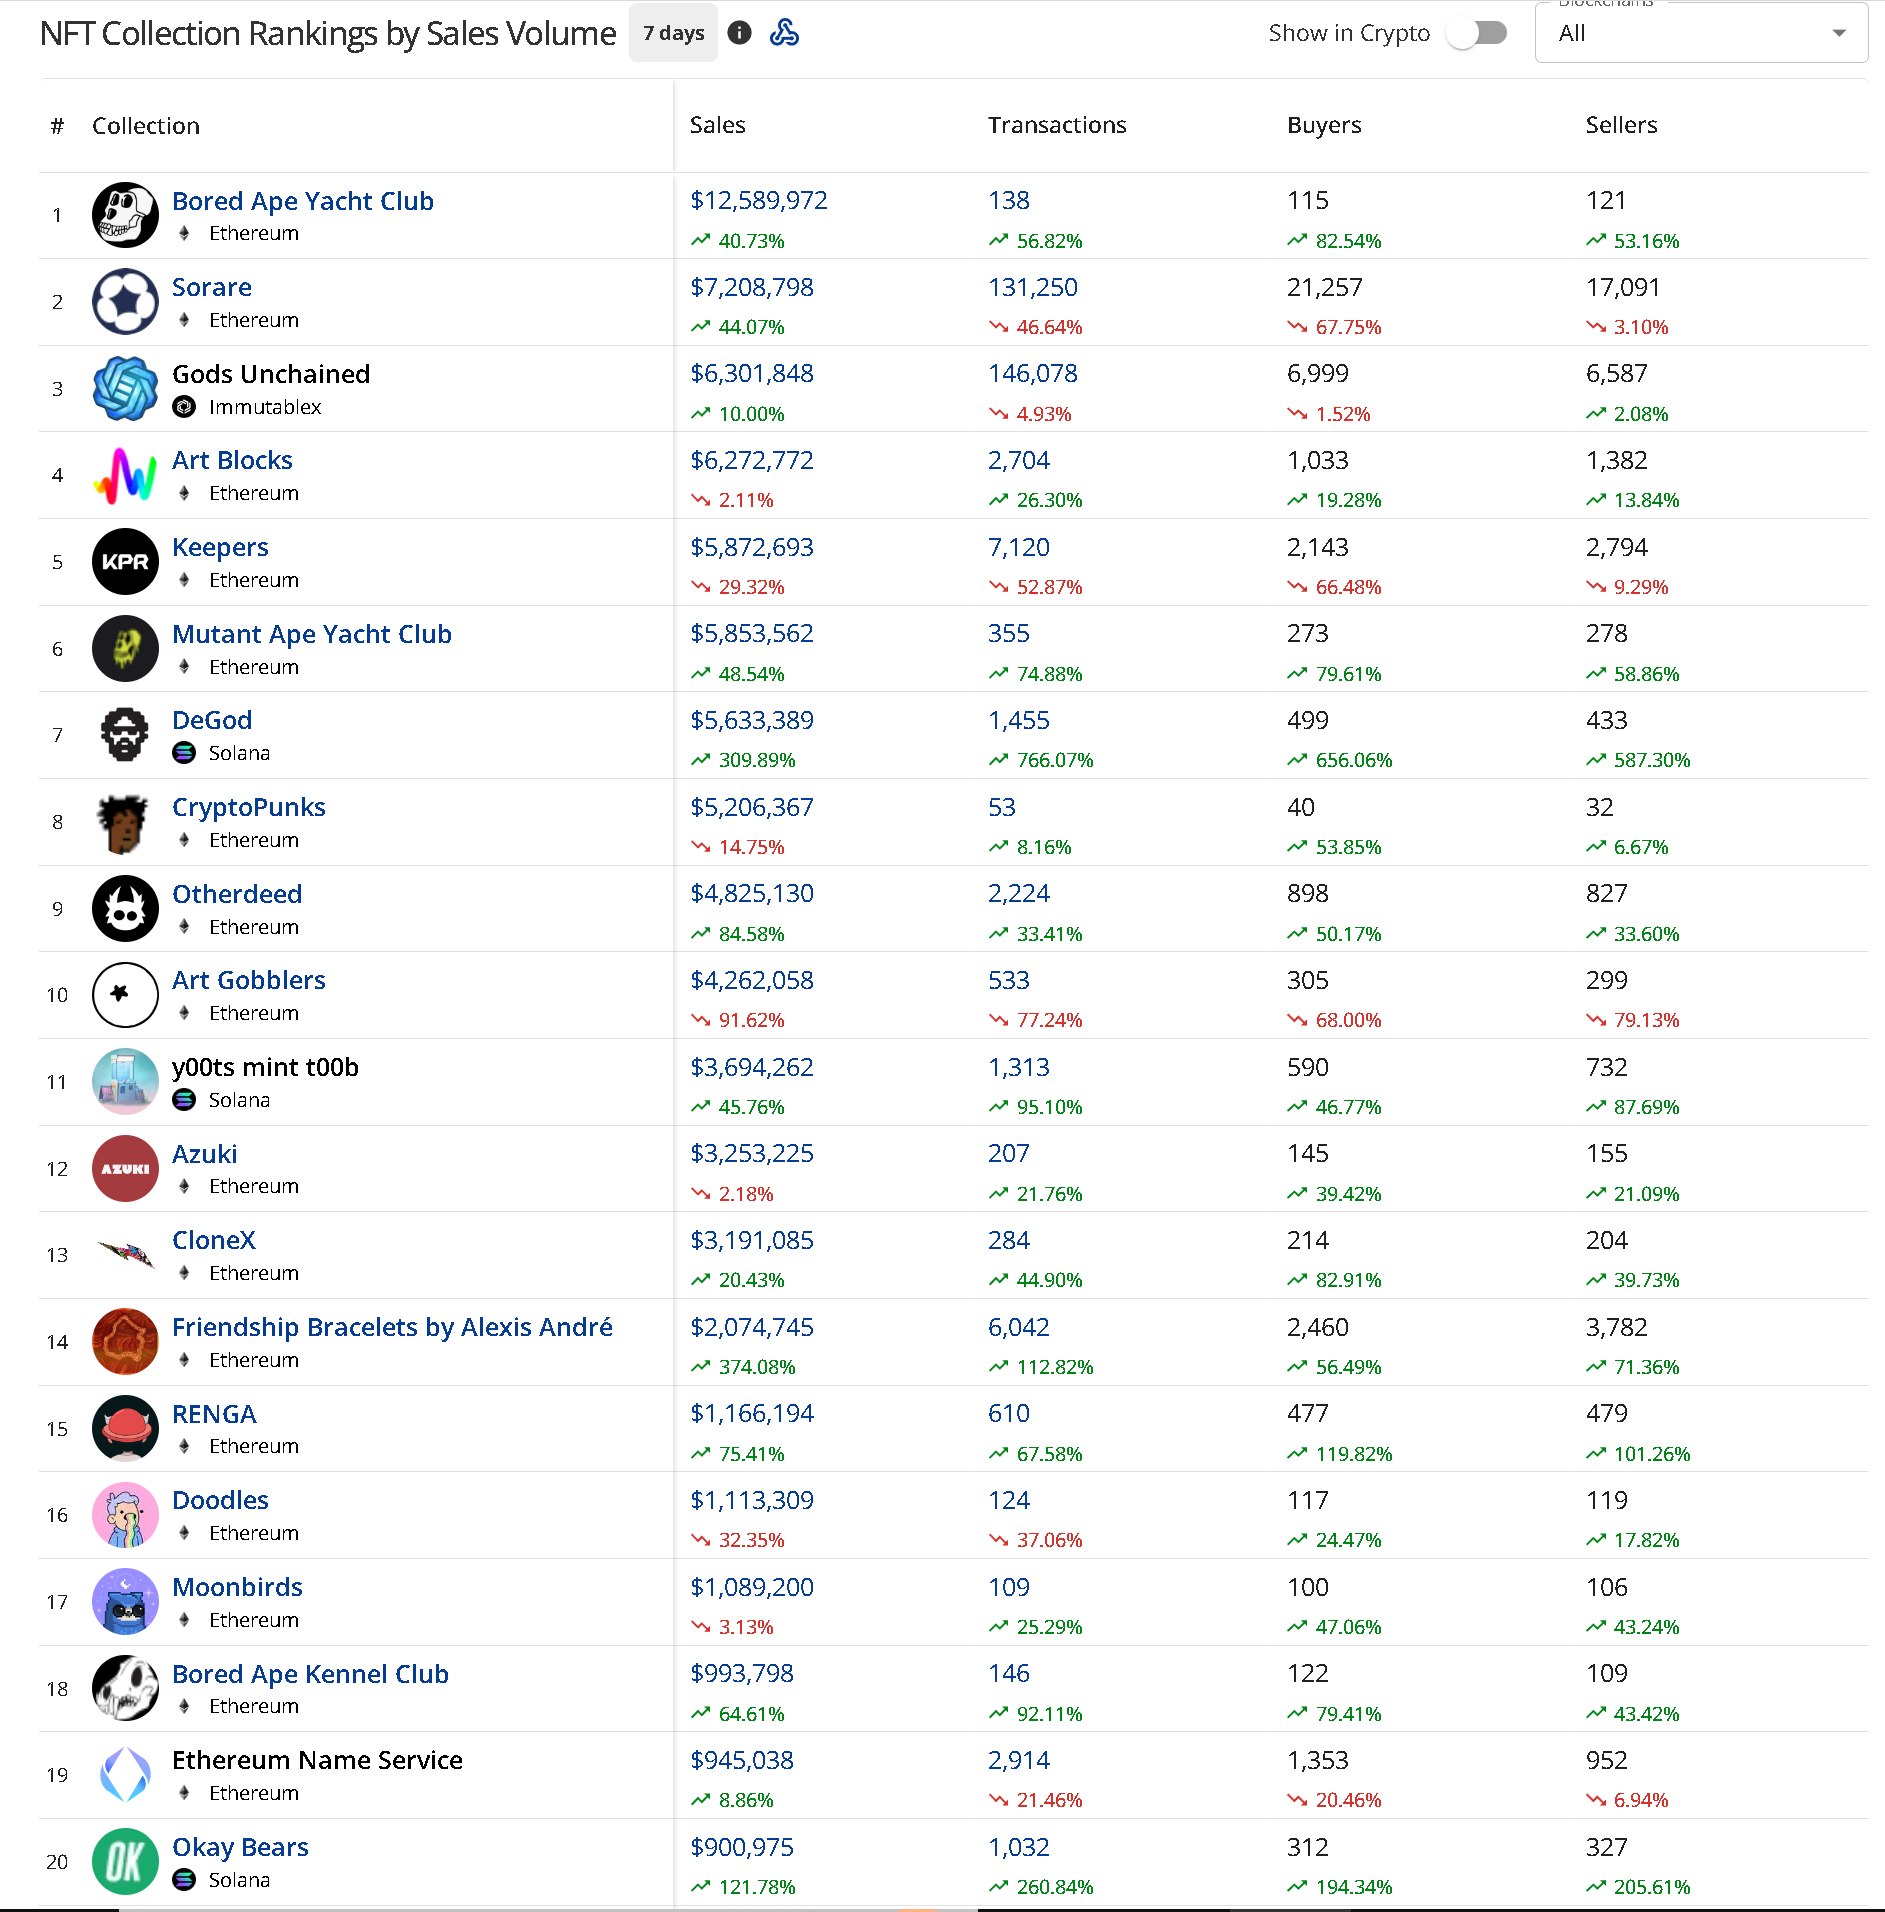Click the DeGod collection avatar
Screen dimensions: 1885x1912
125,735
